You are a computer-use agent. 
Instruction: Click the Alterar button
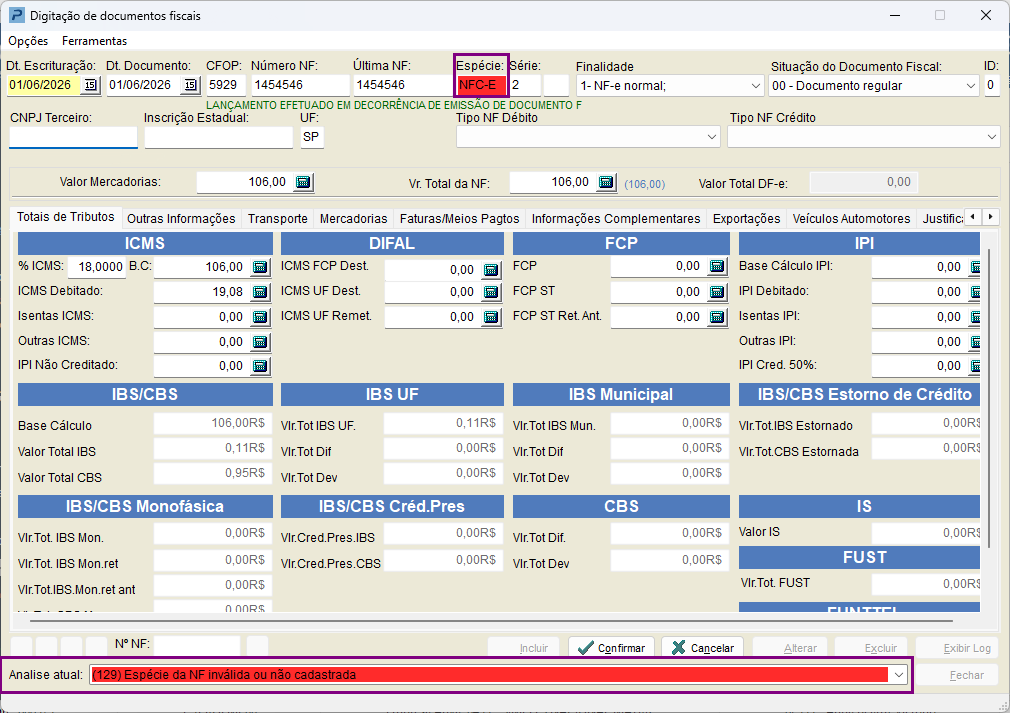[790, 648]
